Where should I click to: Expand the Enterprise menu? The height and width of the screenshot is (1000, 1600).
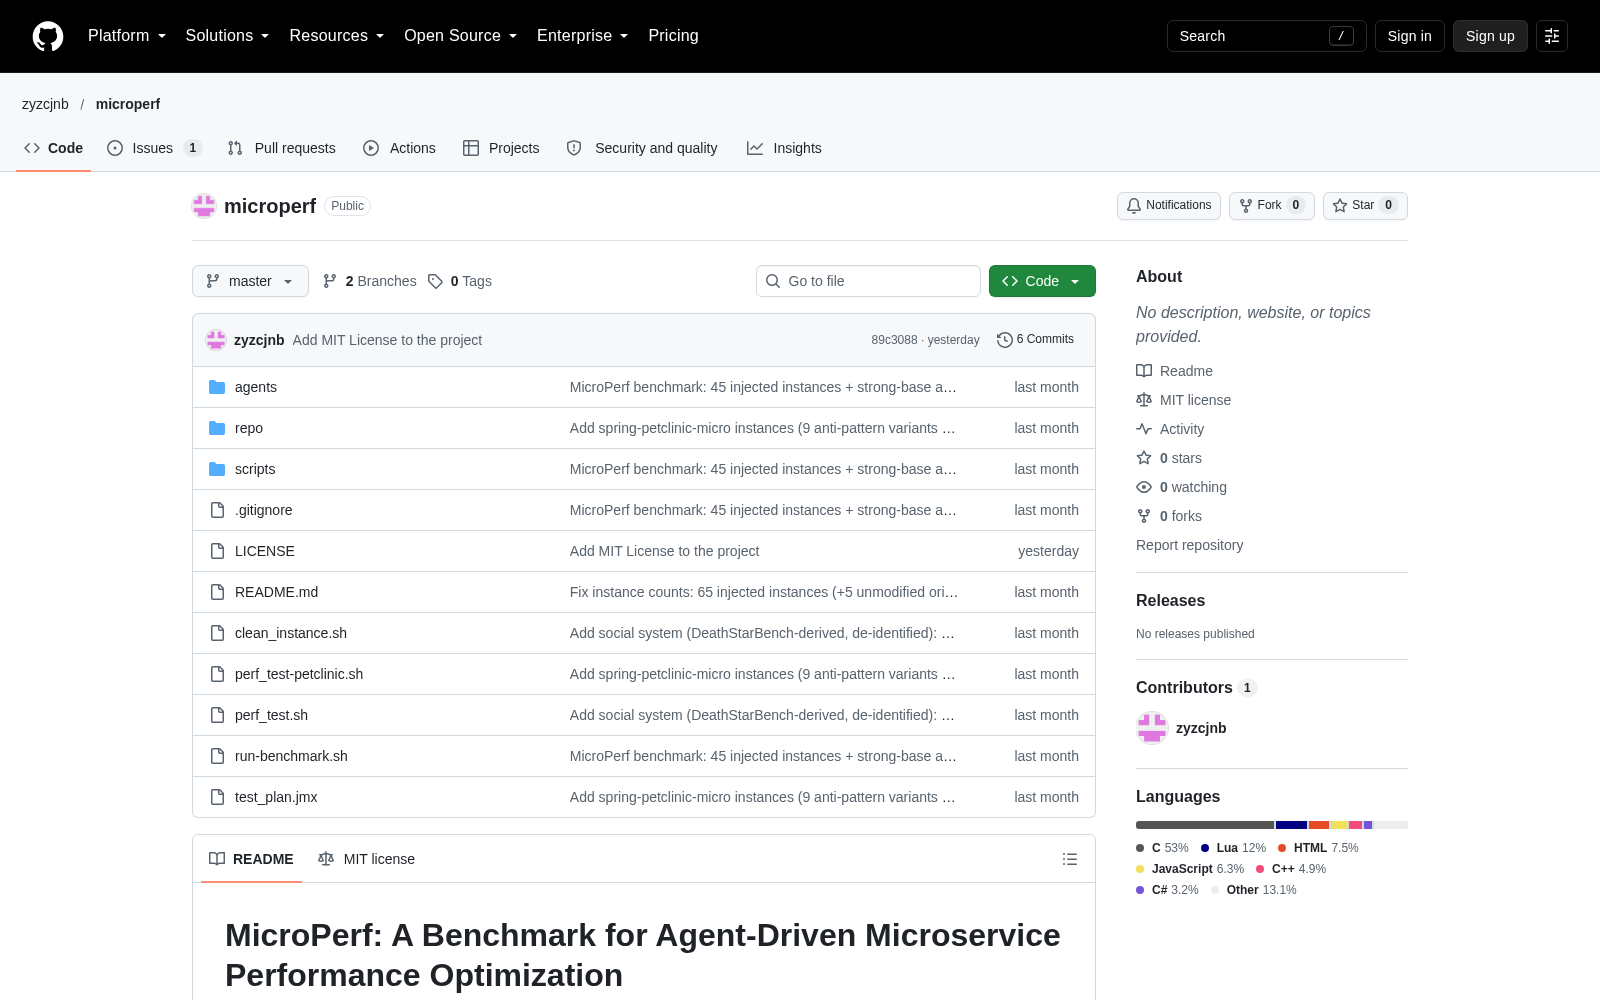pyautogui.click(x=583, y=36)
